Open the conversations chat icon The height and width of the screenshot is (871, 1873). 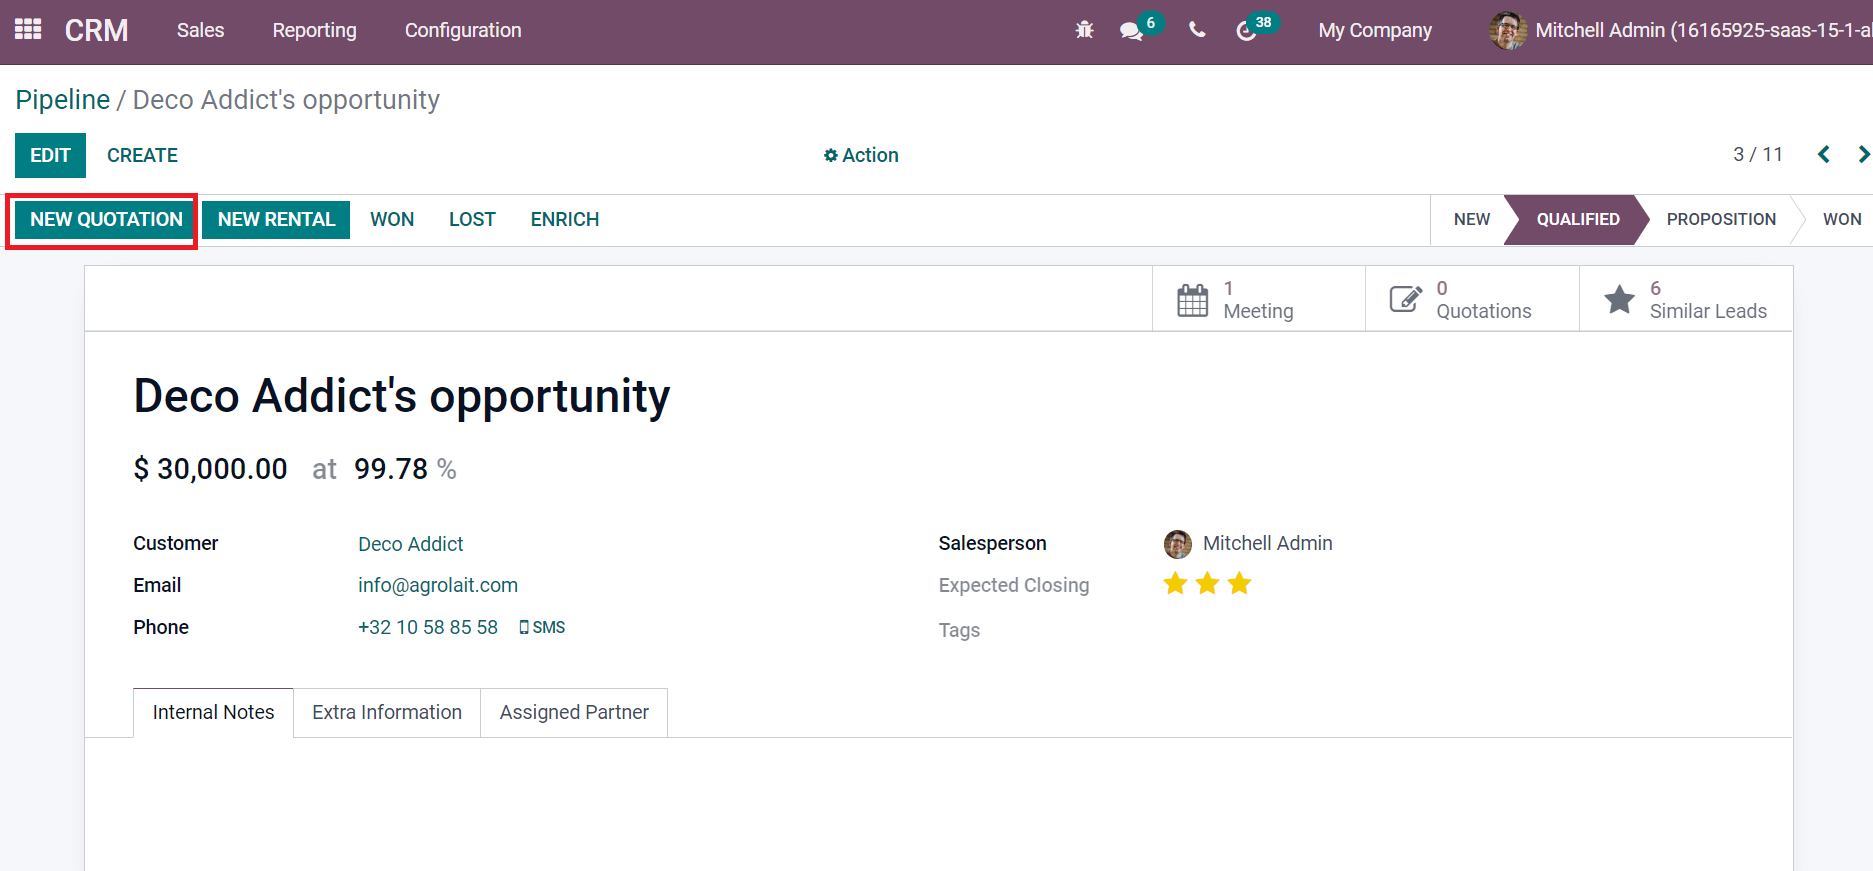1131,31
